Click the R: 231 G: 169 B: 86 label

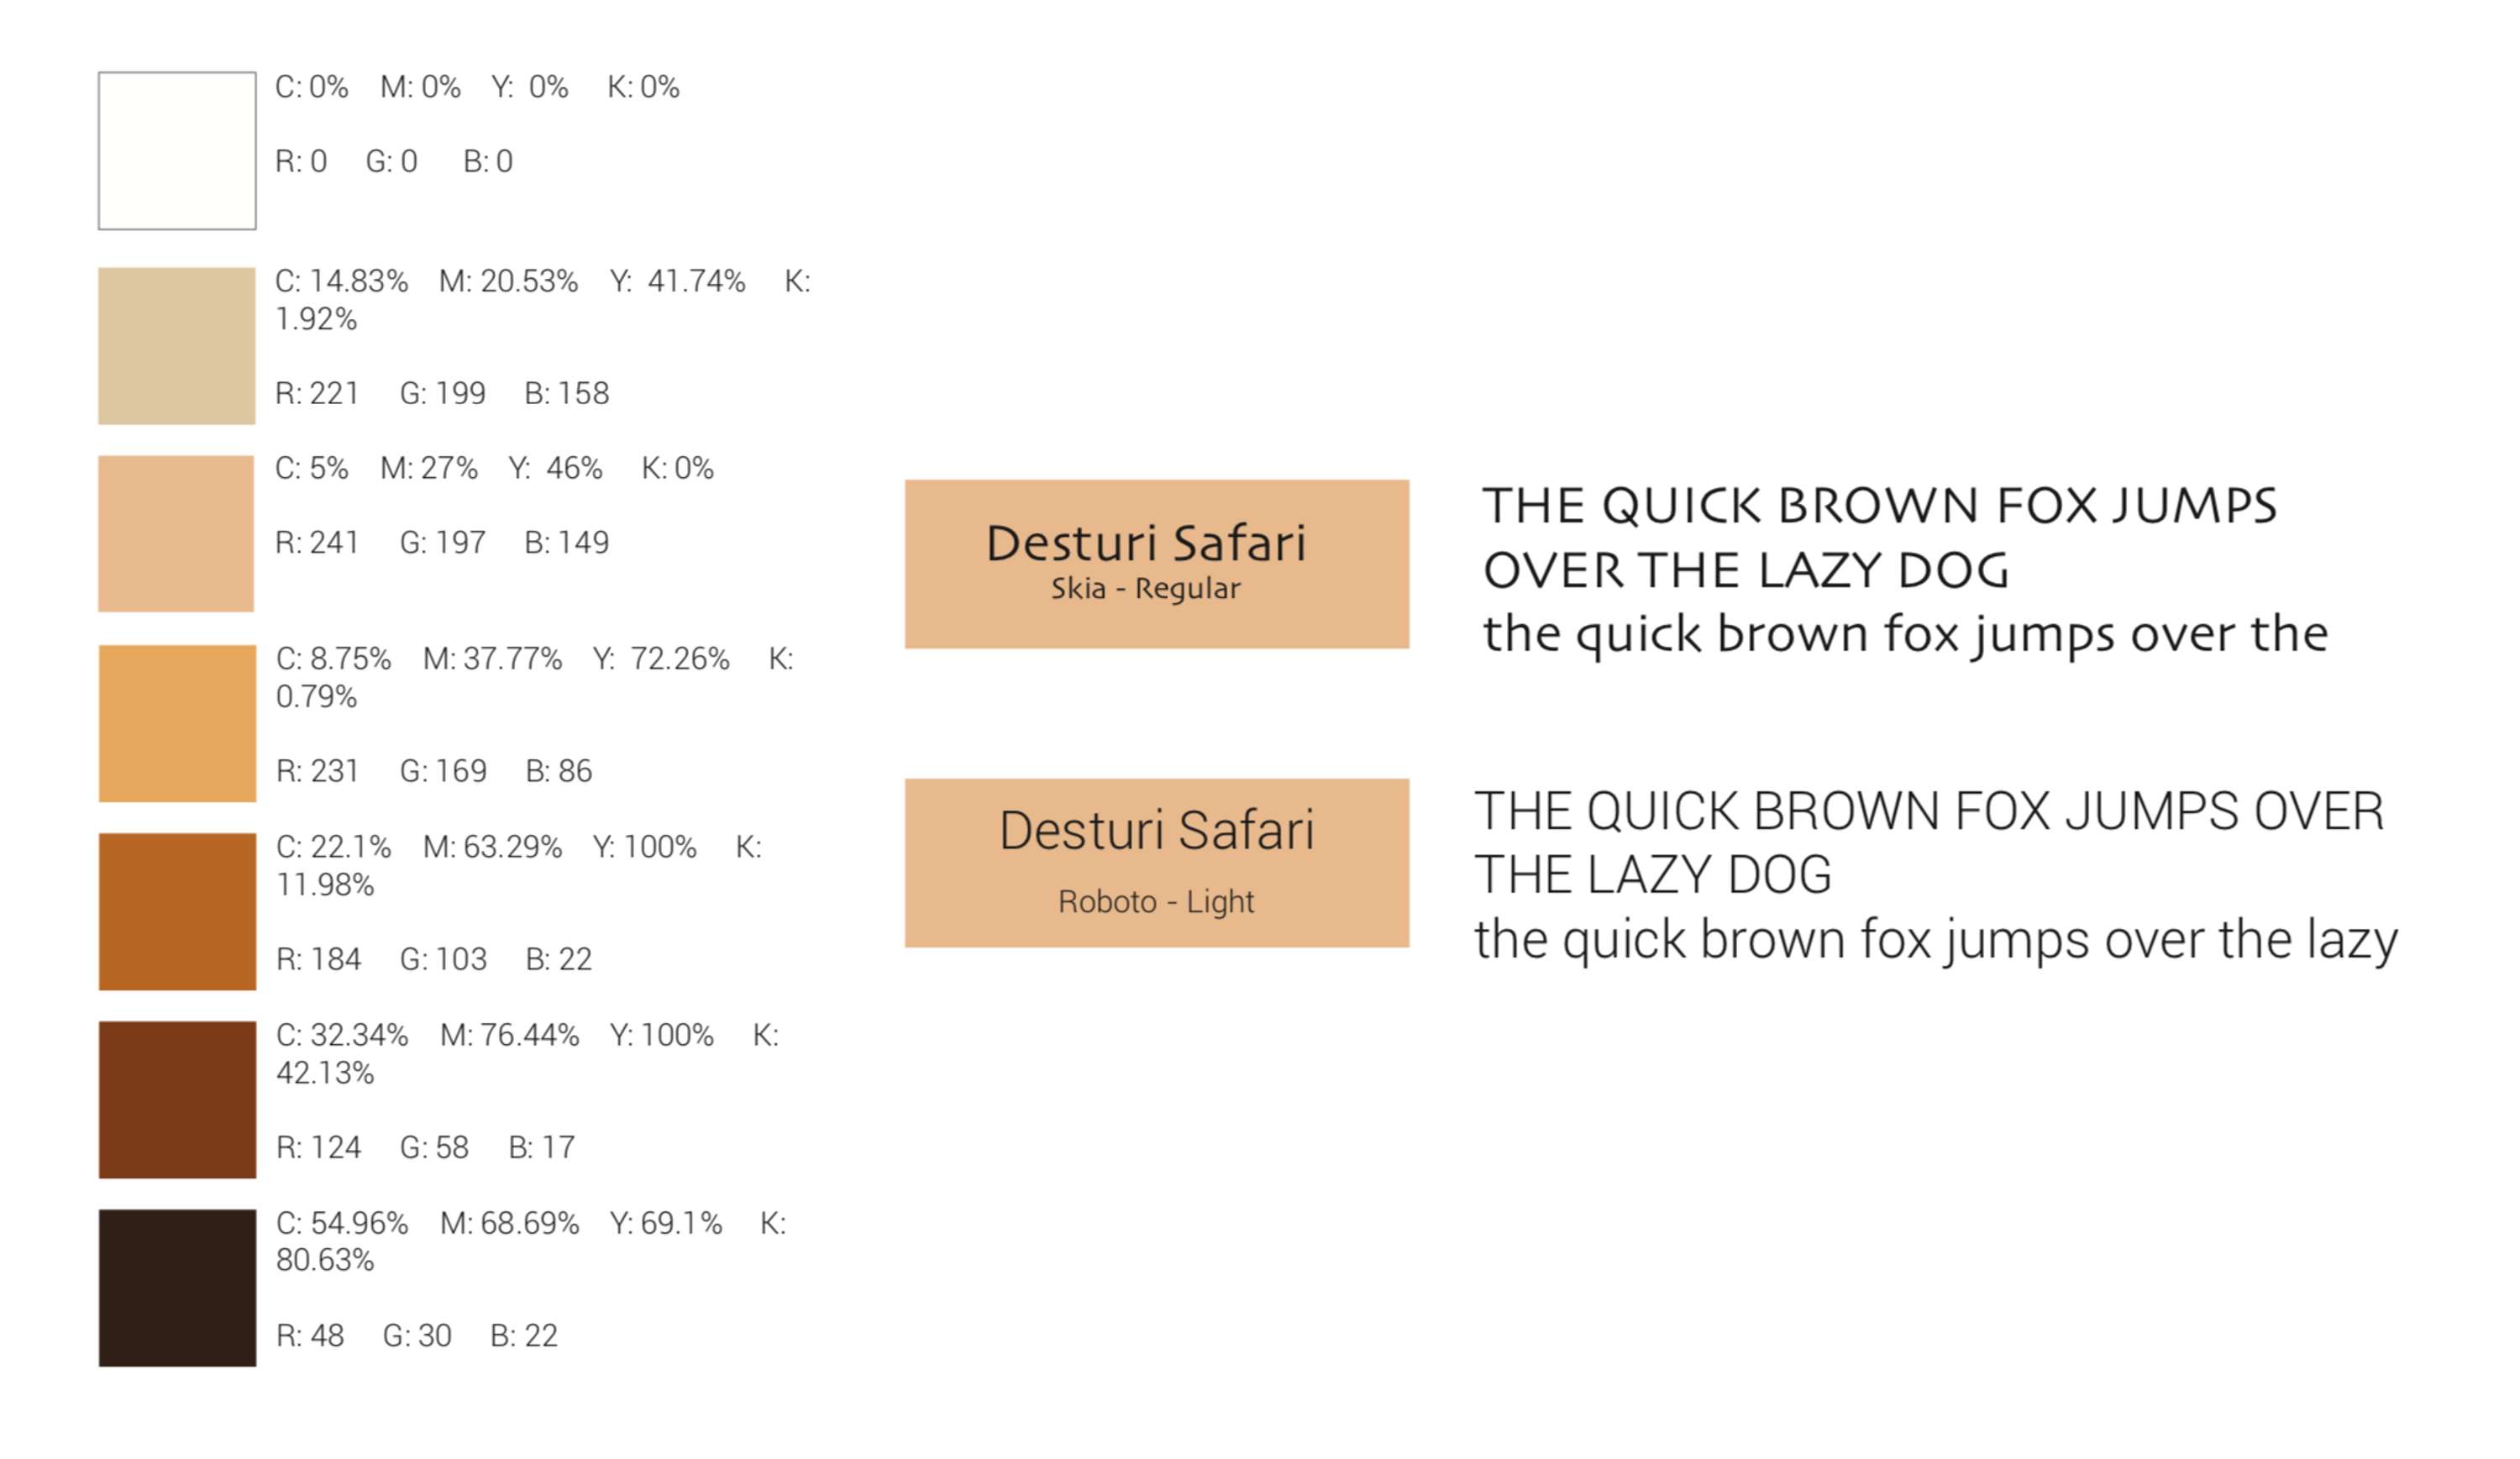(x=434, y=771)
